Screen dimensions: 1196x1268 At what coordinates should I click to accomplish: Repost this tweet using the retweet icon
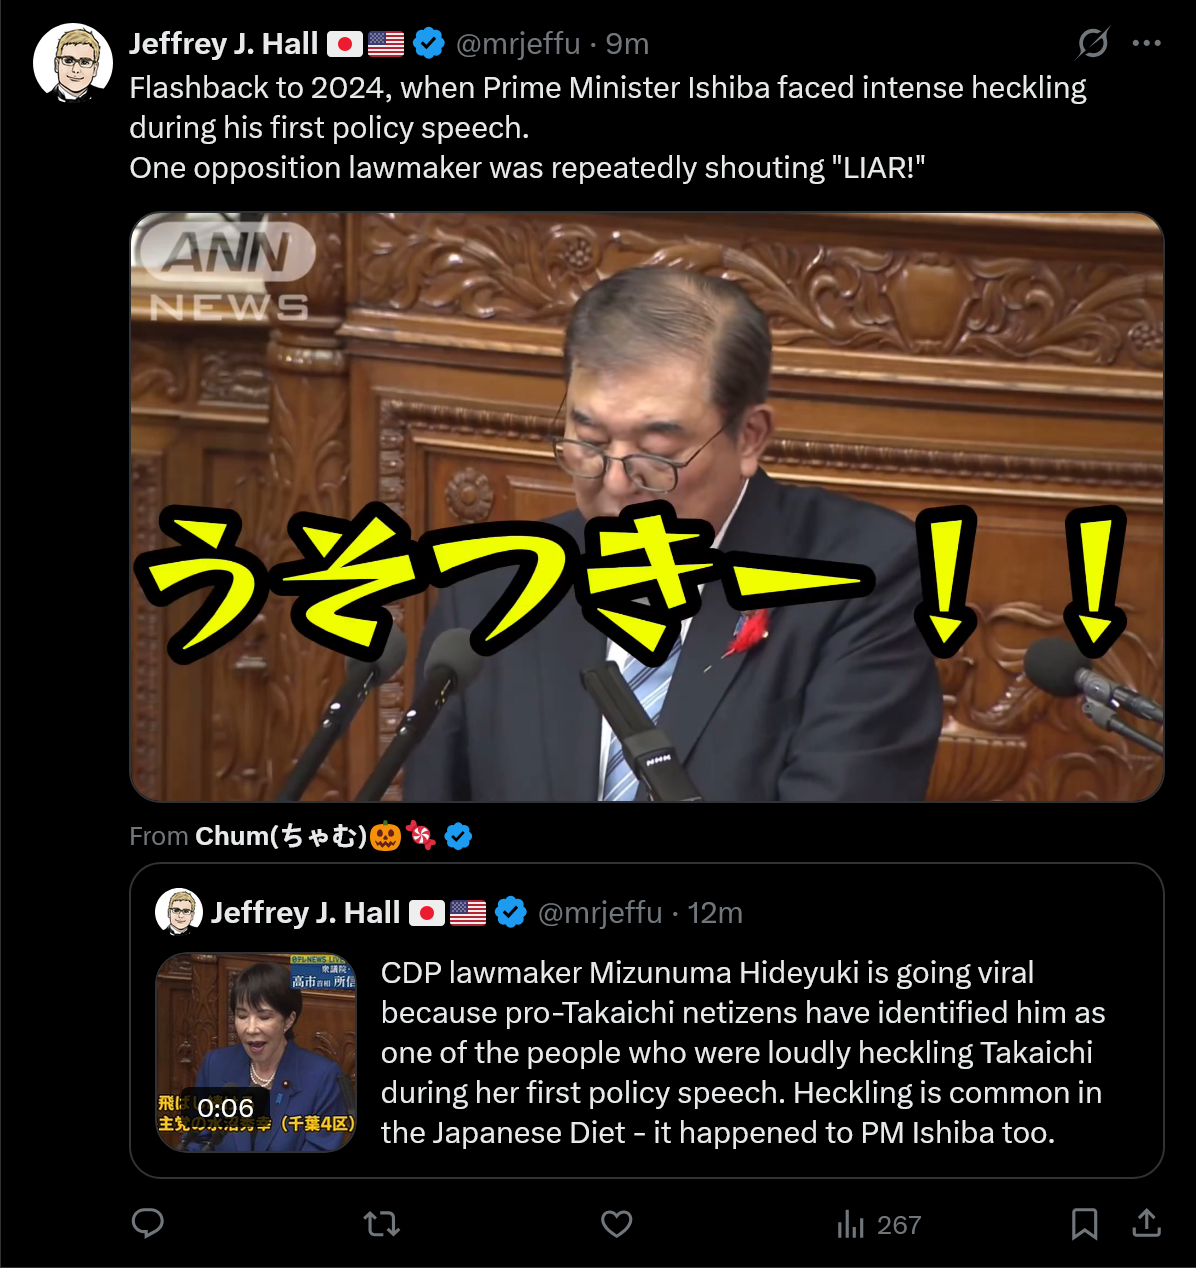tap(381, 1223)
